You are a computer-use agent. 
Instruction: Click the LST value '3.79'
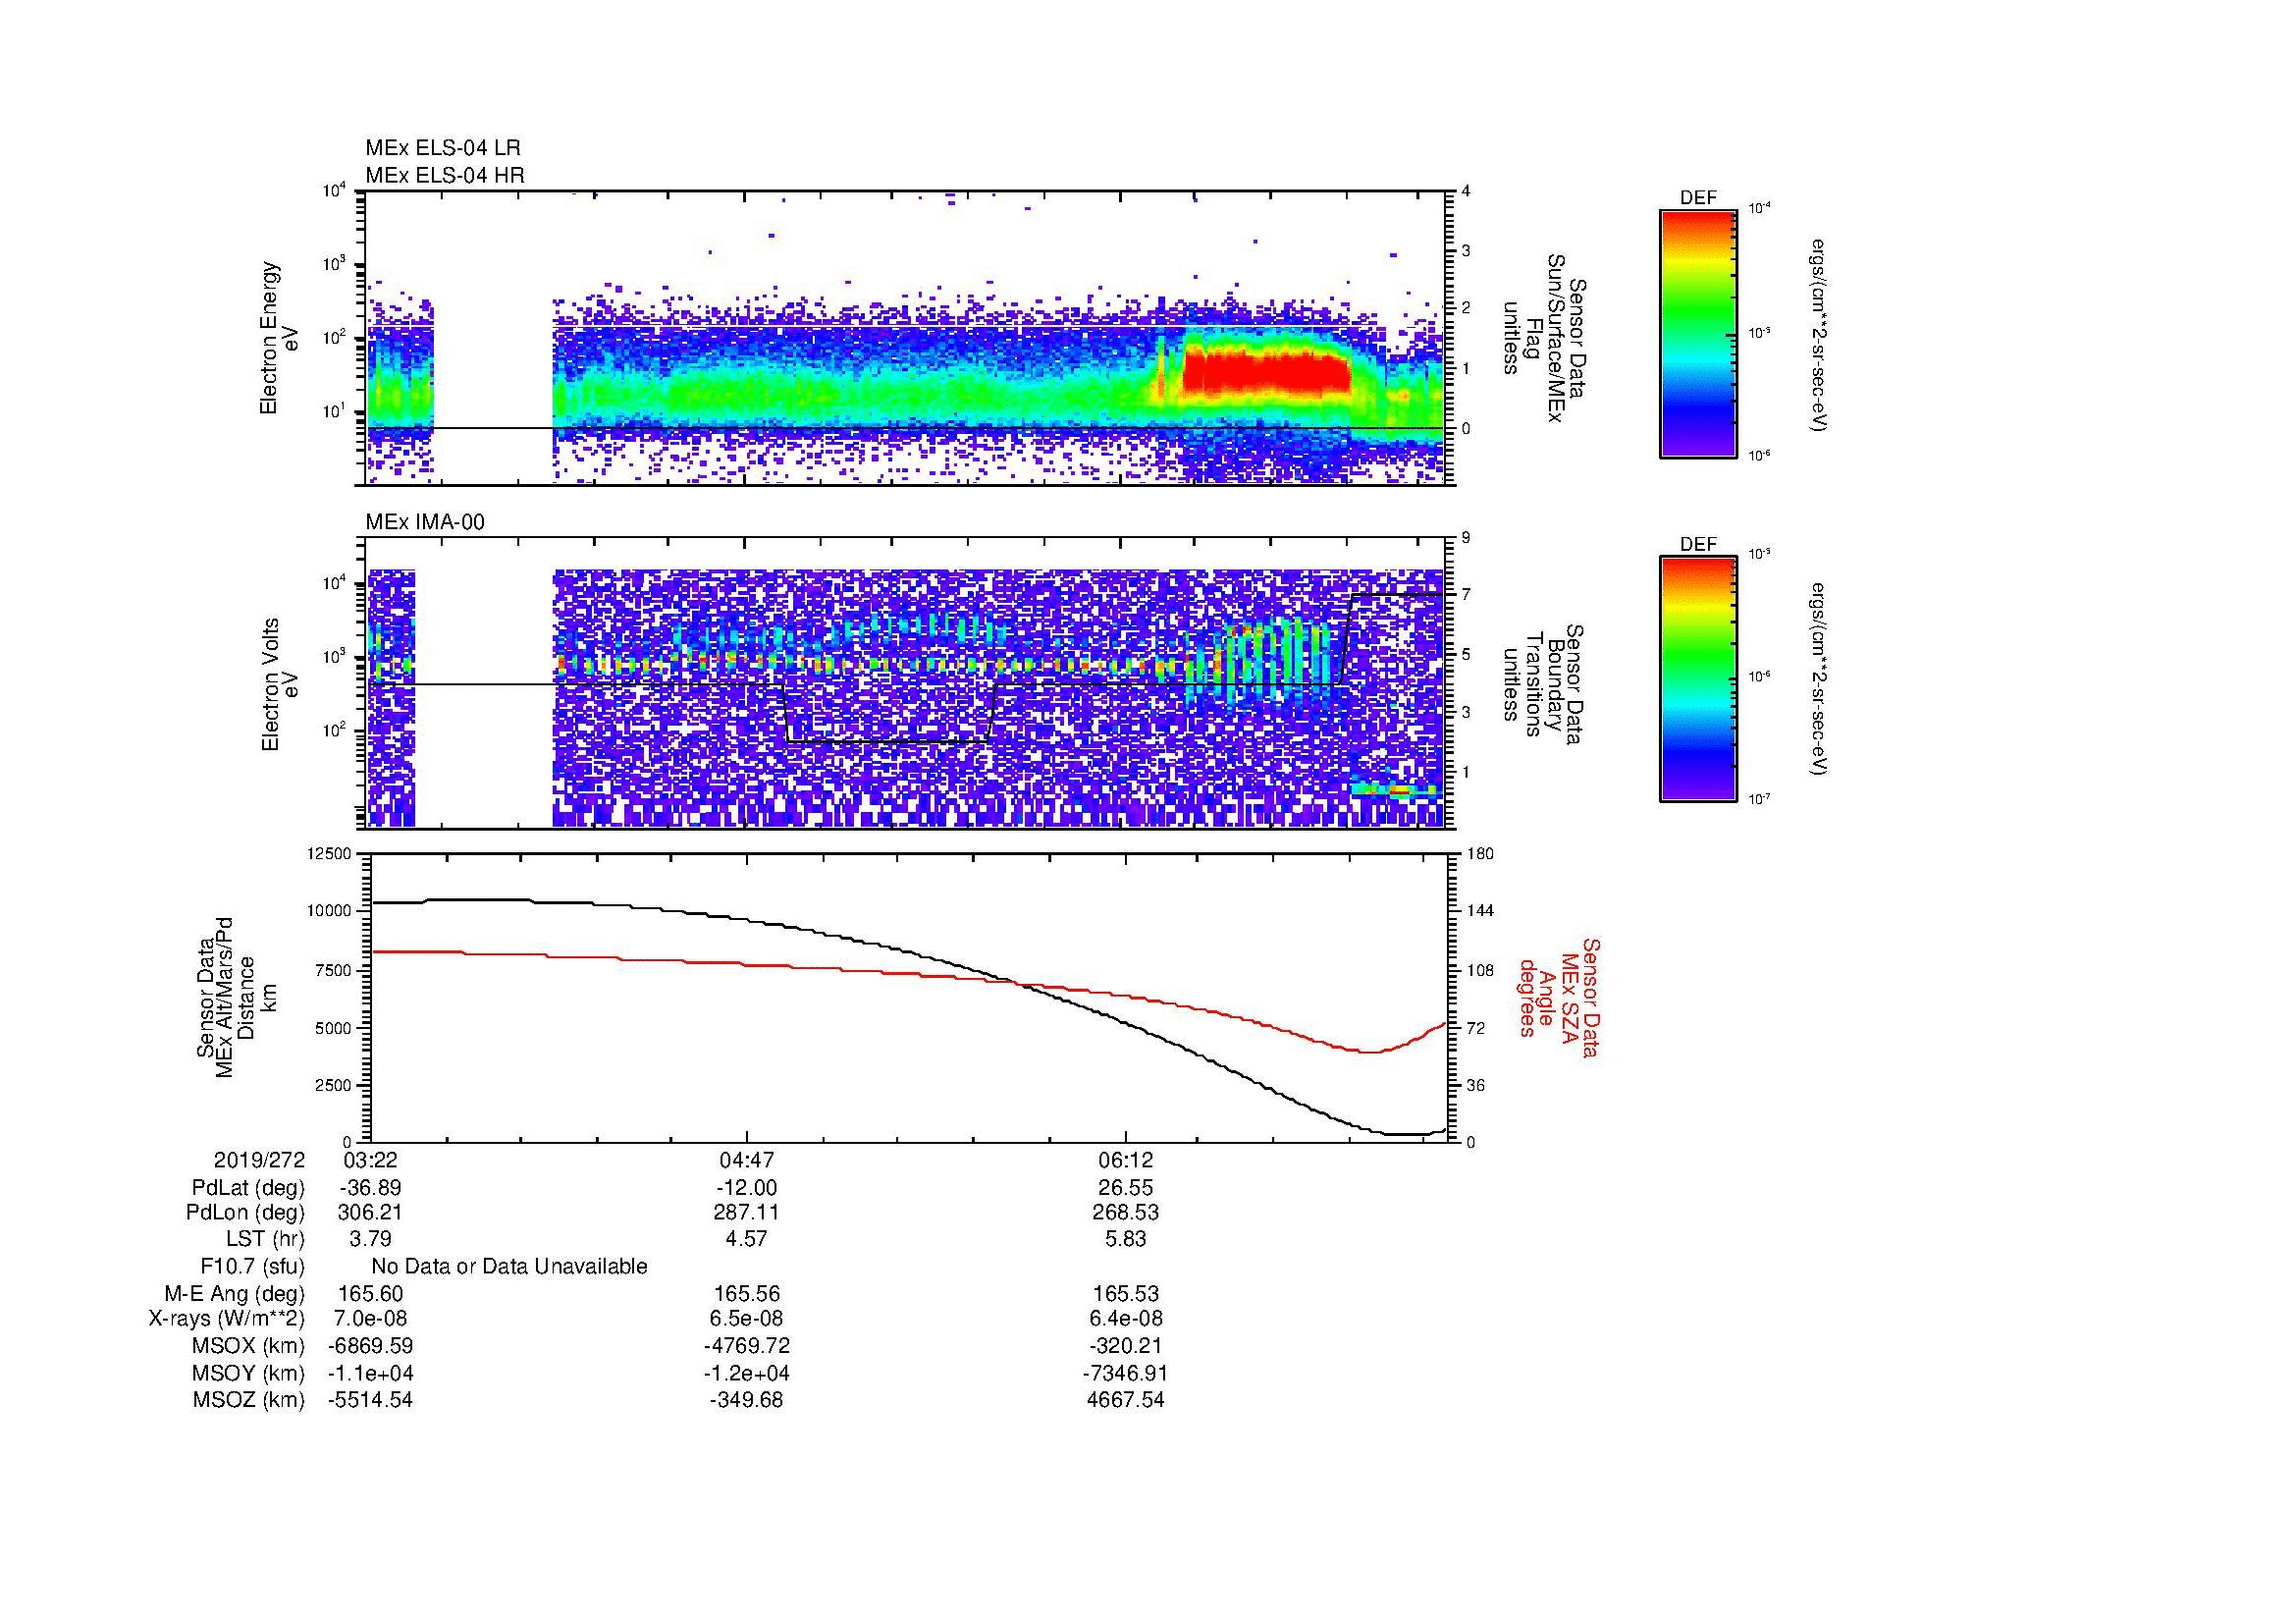click(370, 1239)
